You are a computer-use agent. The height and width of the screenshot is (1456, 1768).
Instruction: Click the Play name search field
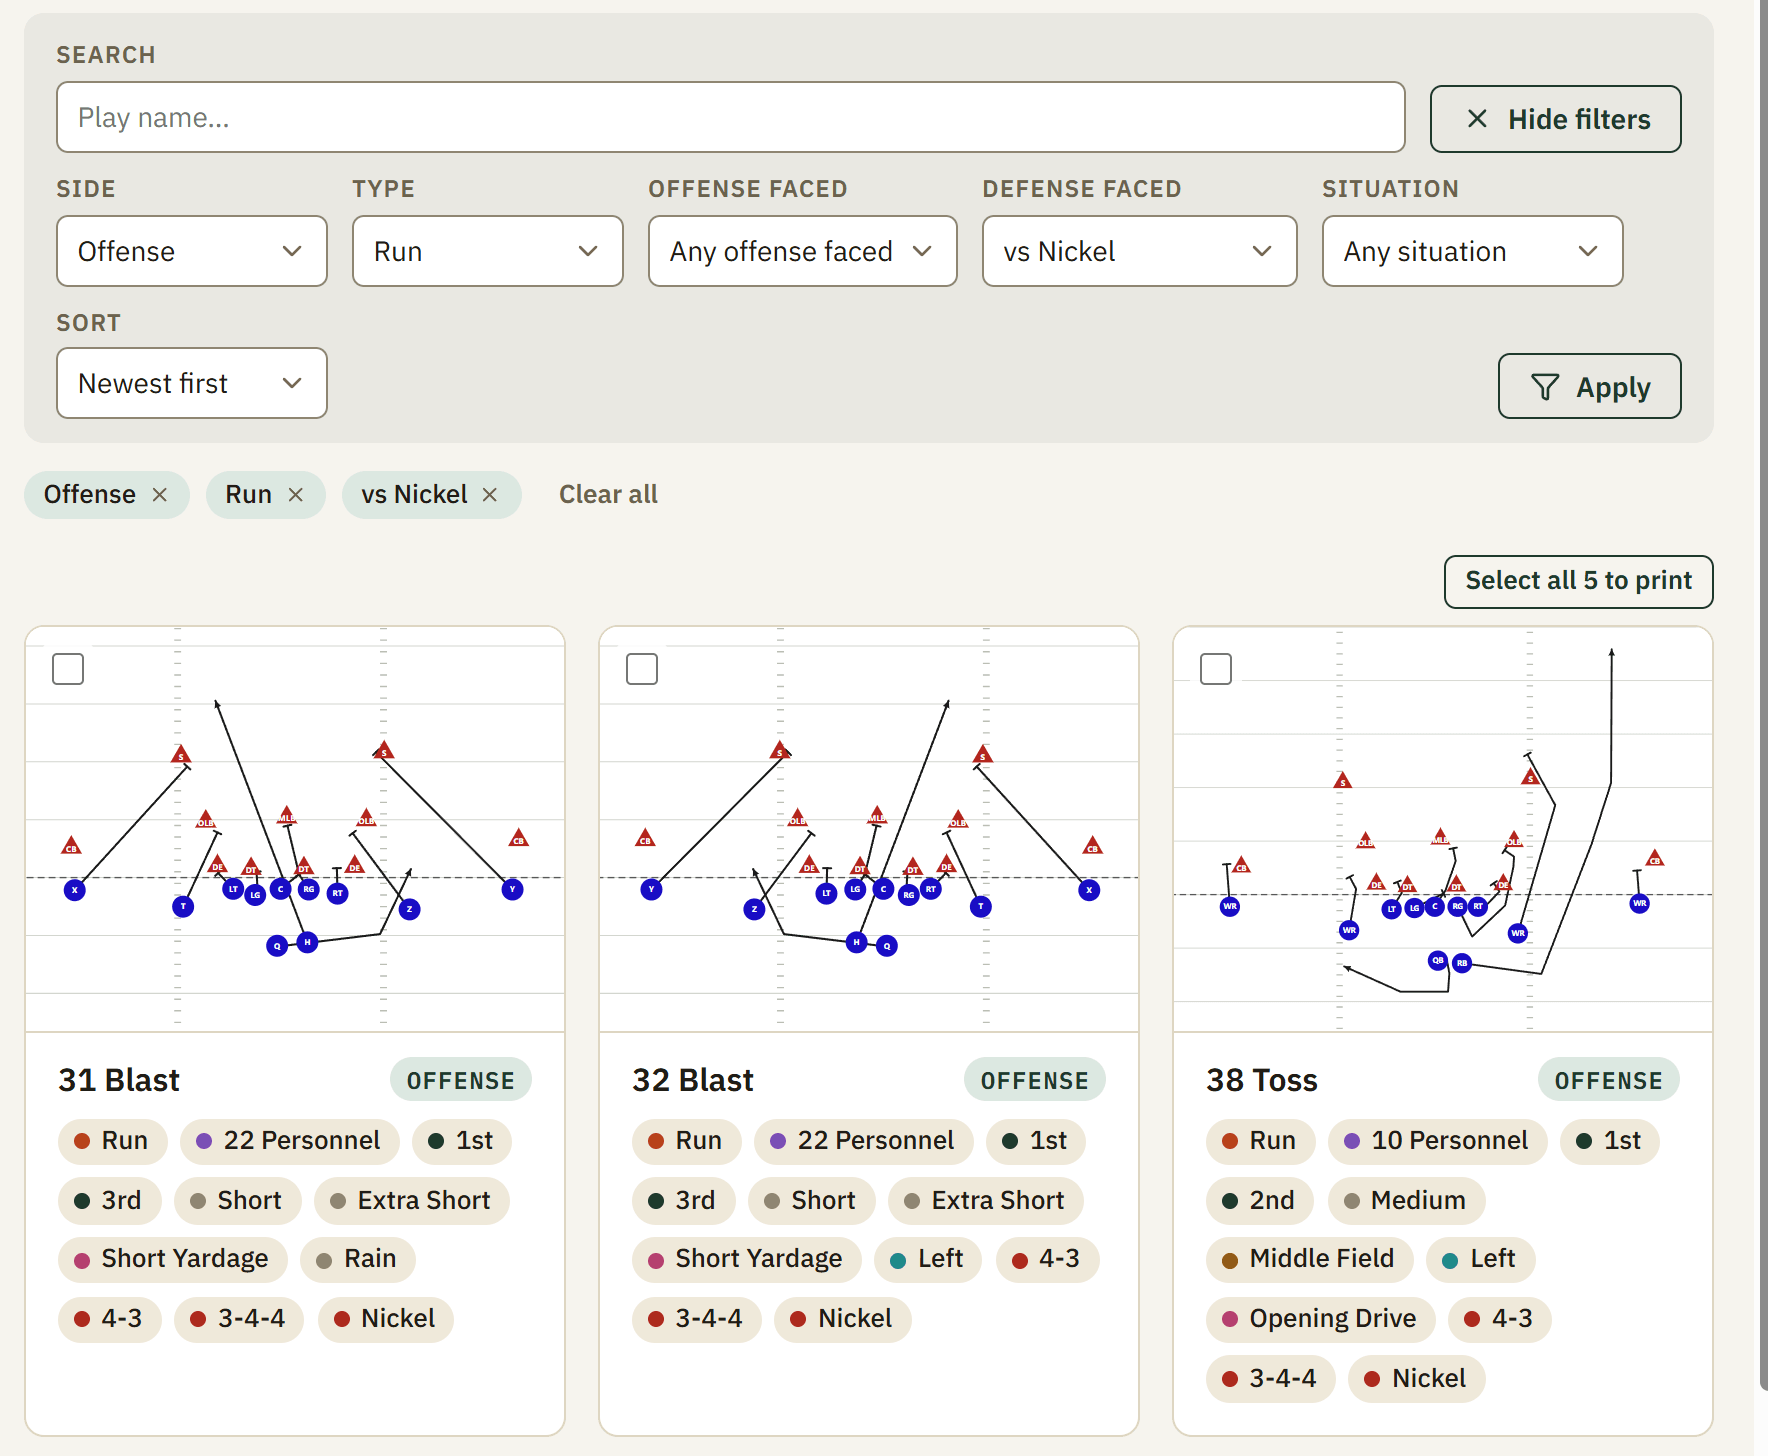click(x=731, y=117)
